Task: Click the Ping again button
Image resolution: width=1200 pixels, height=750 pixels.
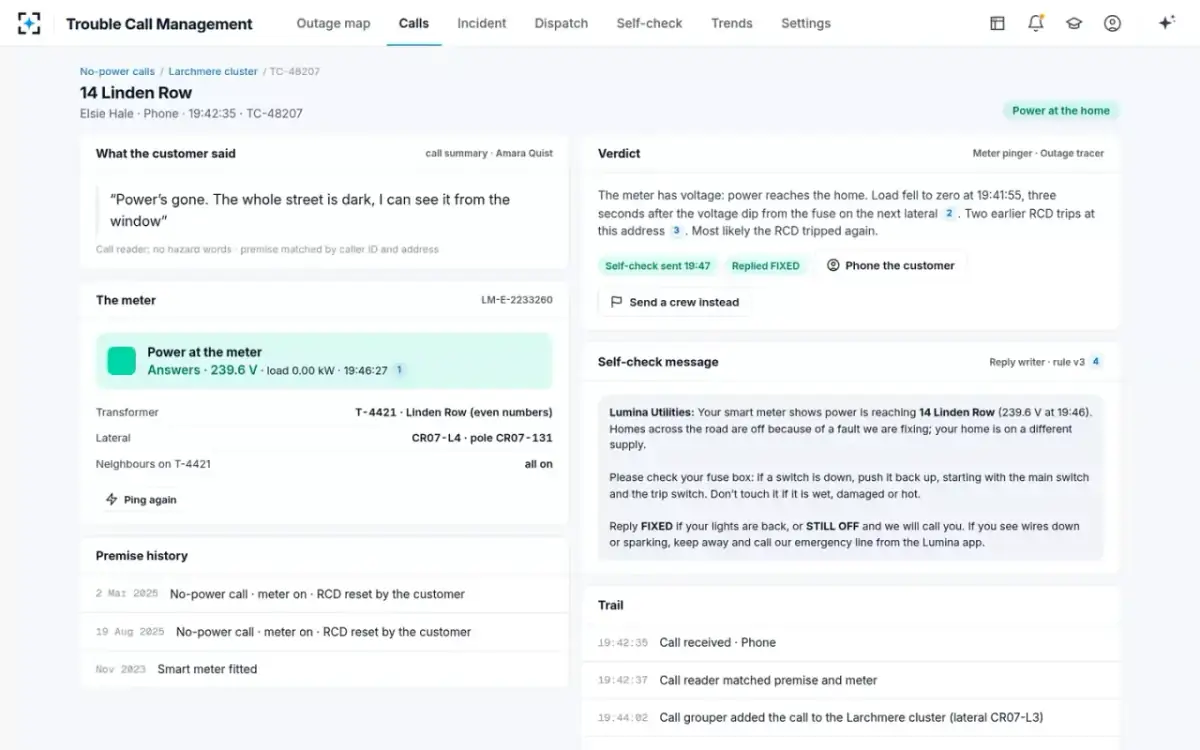Action: (x=142, y=500)
